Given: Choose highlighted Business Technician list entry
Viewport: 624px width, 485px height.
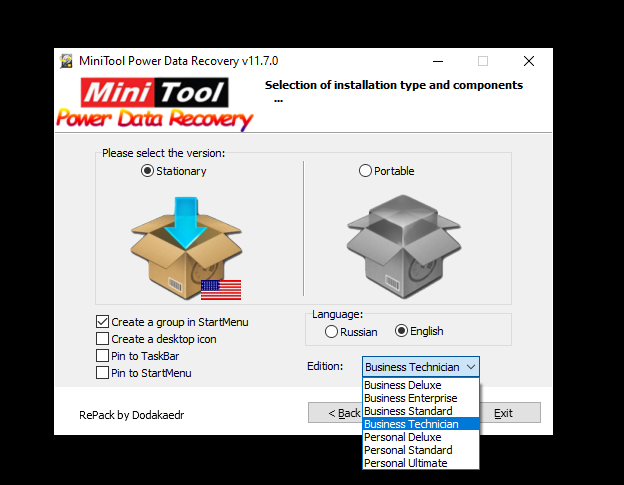Looking at the screenshot, I should (421, 424).
